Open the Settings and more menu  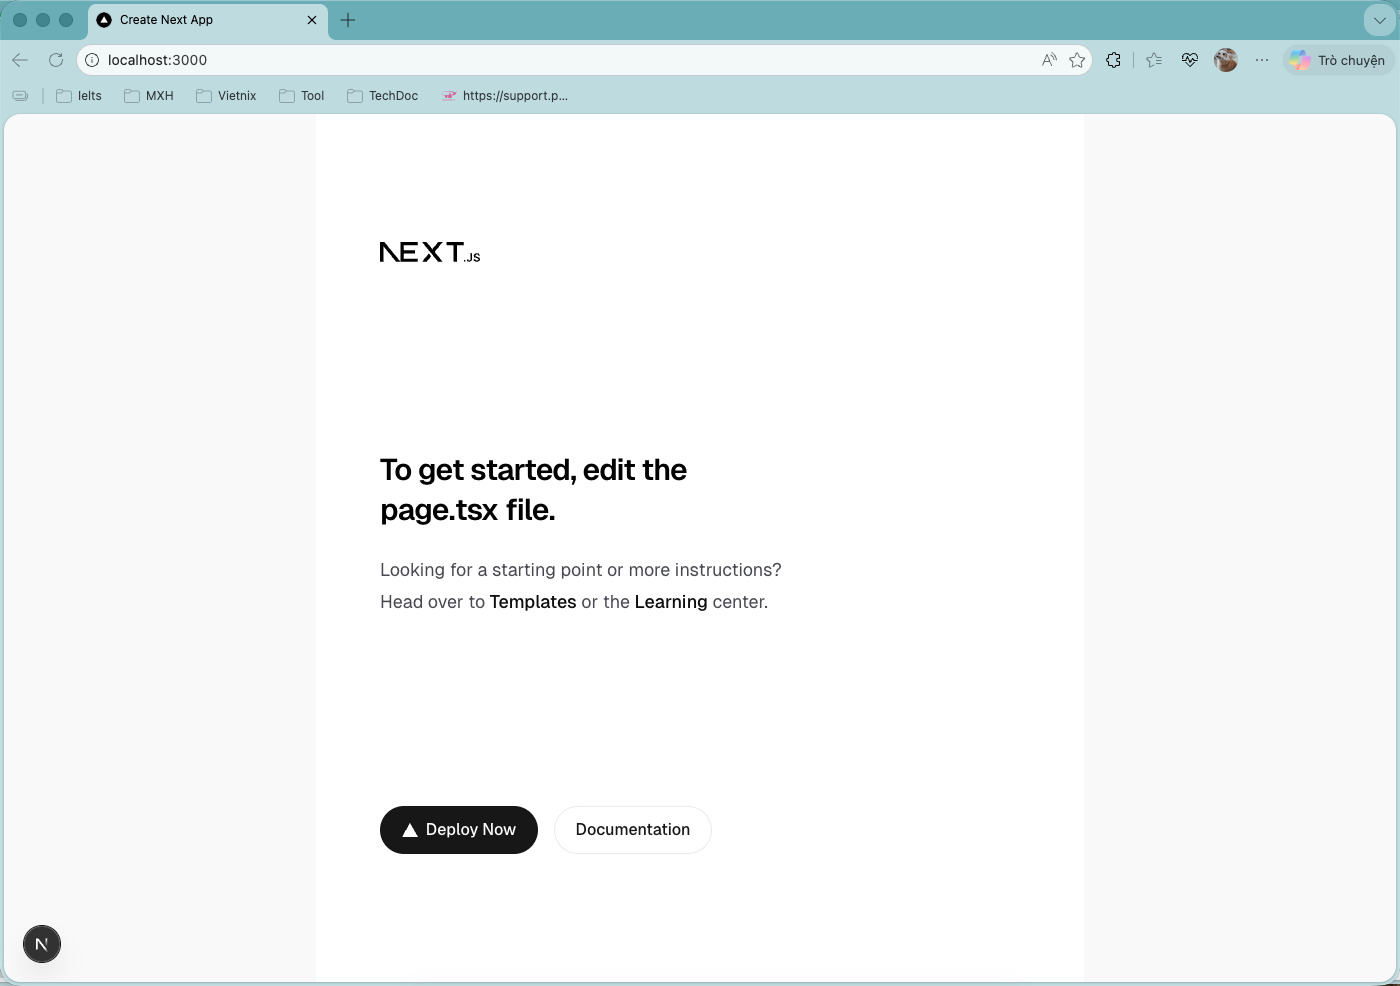1262,60
